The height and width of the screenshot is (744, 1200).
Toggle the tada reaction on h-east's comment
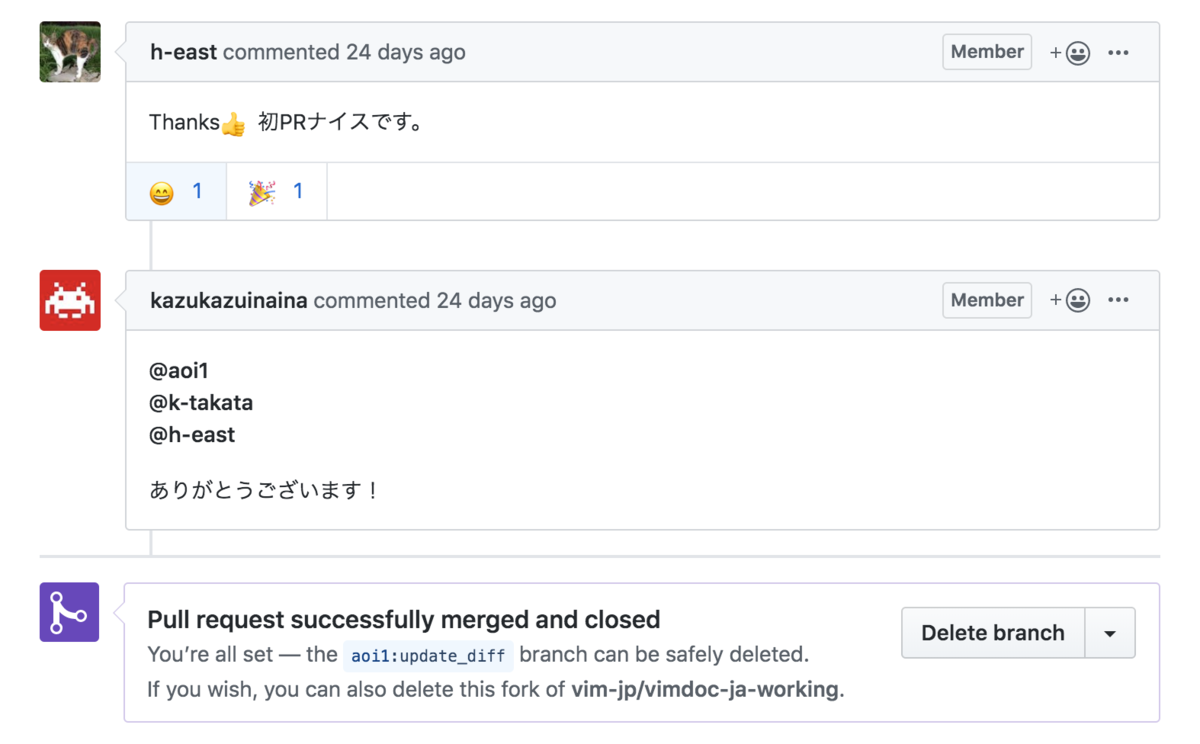click(x=275, y=190)
